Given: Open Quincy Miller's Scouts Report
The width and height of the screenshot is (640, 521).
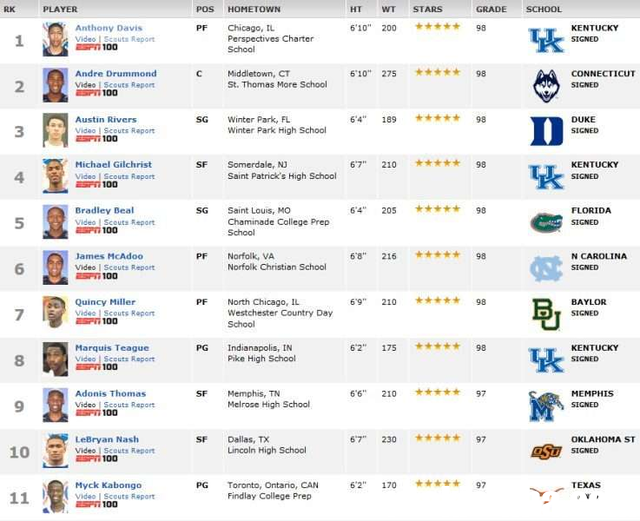Looking at the screenshot, I should [x=129, y=313].
